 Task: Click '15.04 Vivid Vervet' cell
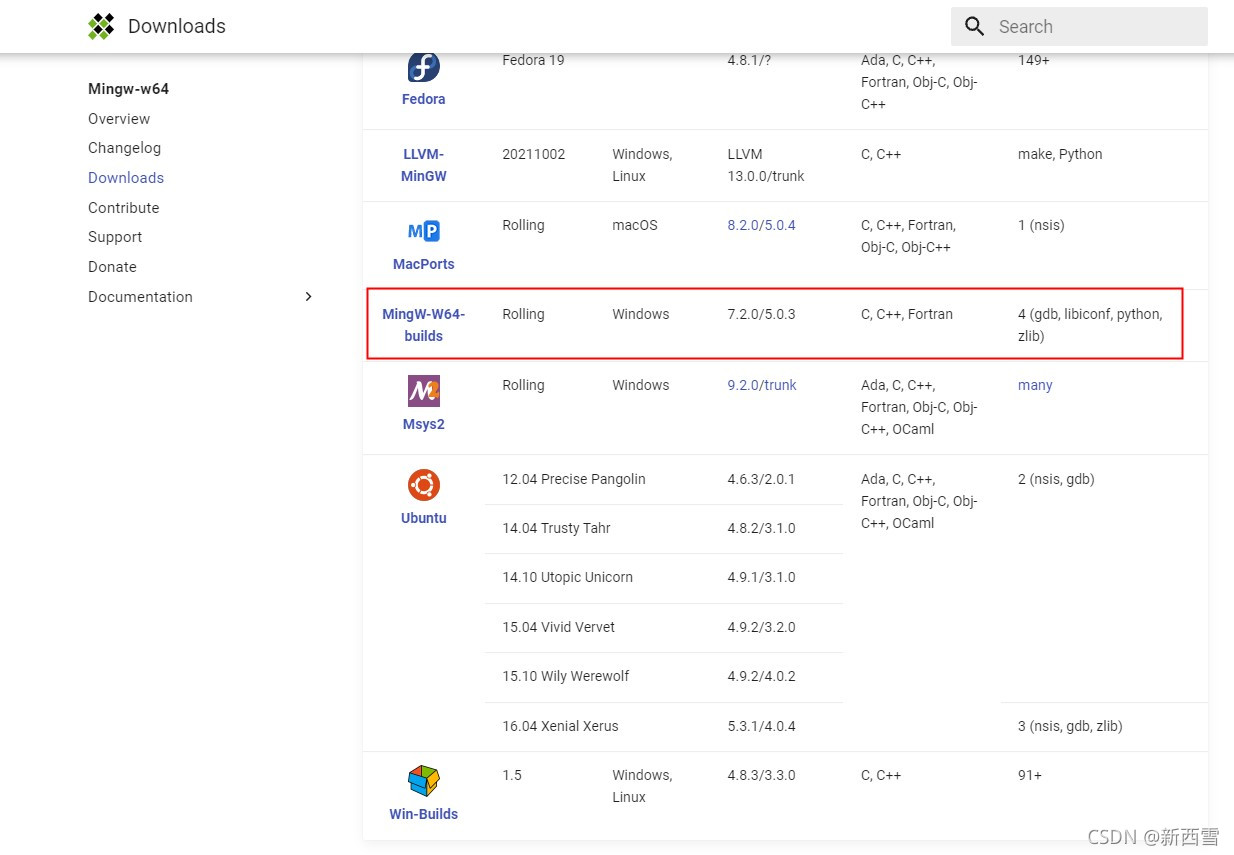558,627
